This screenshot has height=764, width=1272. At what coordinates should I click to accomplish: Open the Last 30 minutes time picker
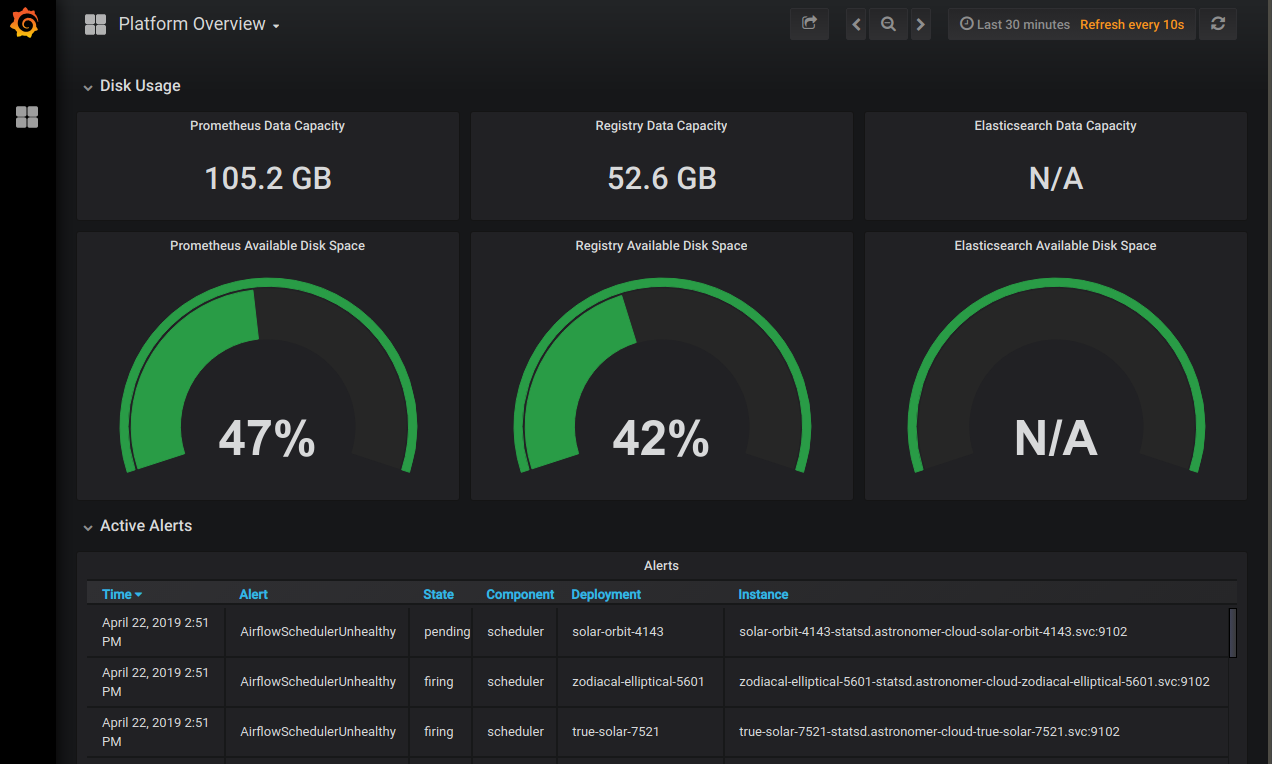tap(1015, 24)
